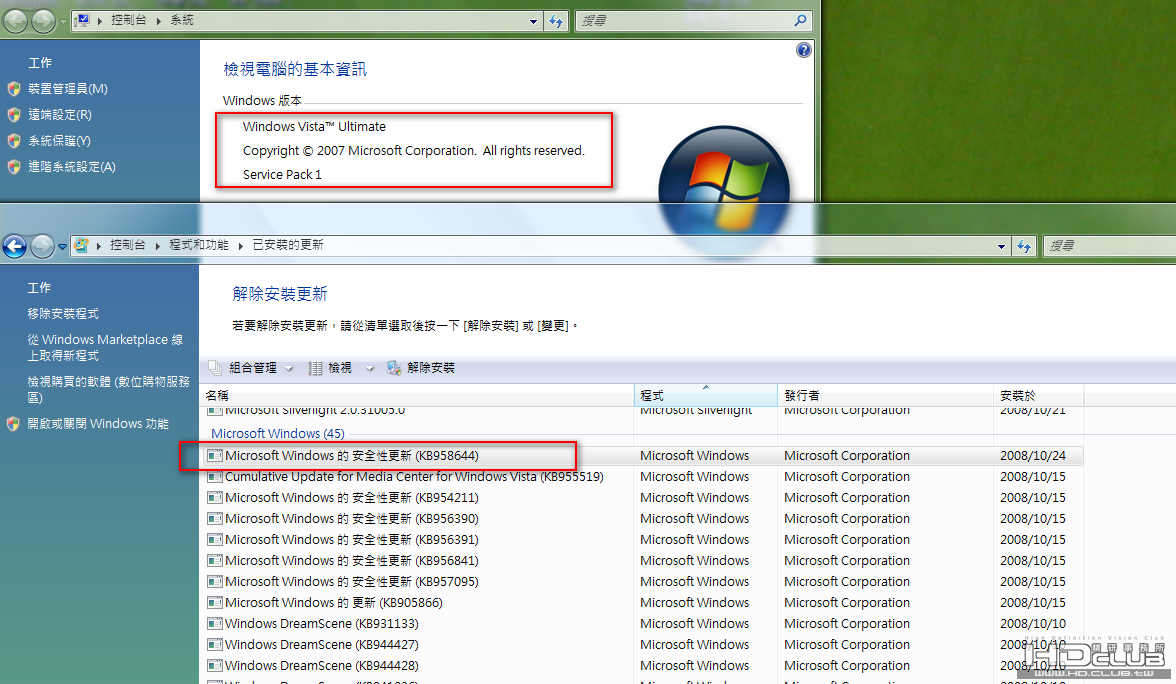
Task: Open 組合管理 toolbar dropdown
Action: point(252,368)
